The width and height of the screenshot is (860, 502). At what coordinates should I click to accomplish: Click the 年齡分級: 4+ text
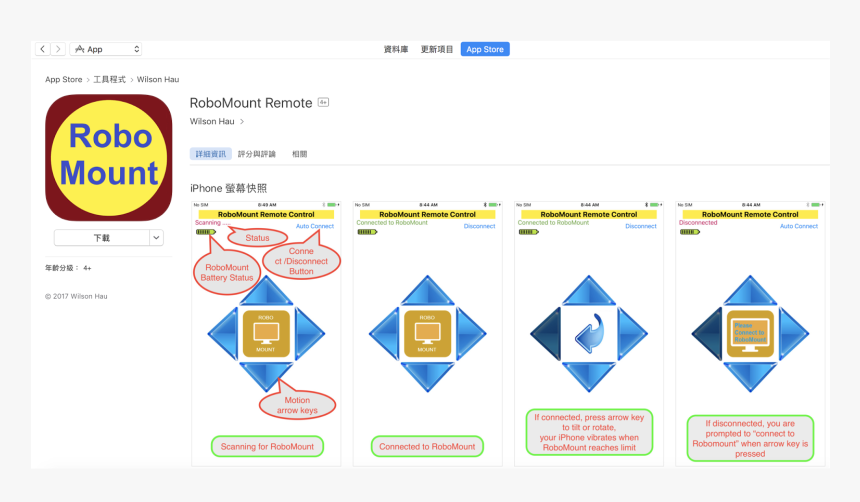point(68,268)
